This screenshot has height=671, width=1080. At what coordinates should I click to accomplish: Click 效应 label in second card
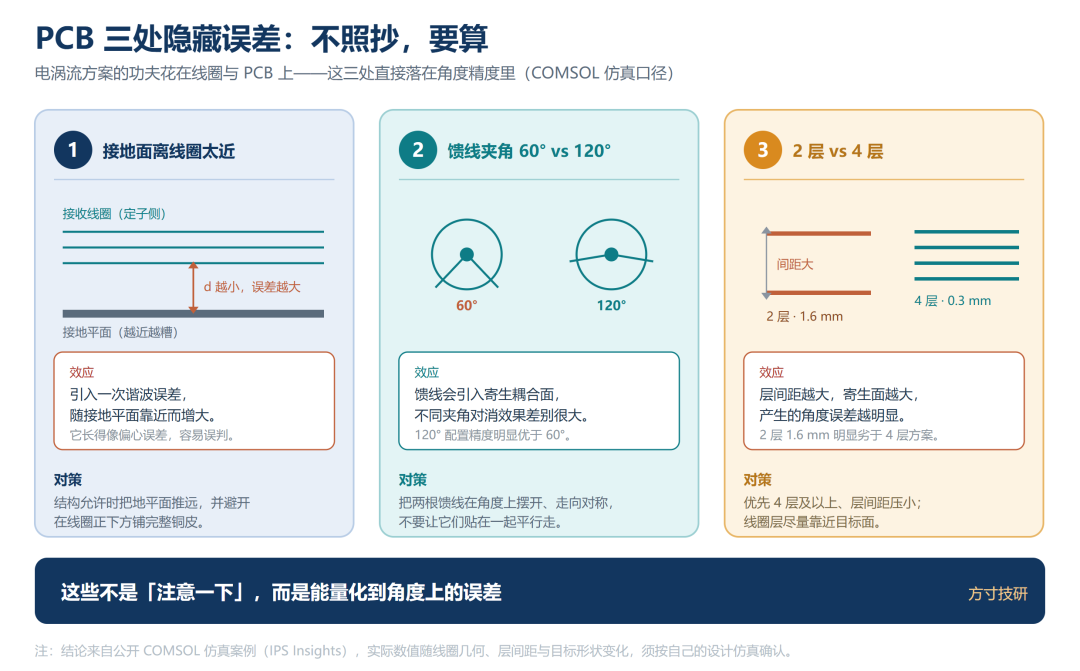[426, 372]
